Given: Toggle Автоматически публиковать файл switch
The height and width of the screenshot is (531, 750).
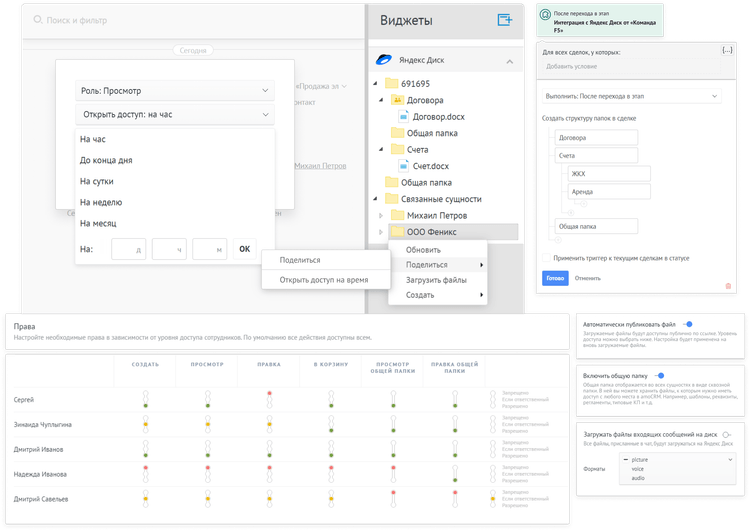Looking at the screenshot, I should click(687, 325).
